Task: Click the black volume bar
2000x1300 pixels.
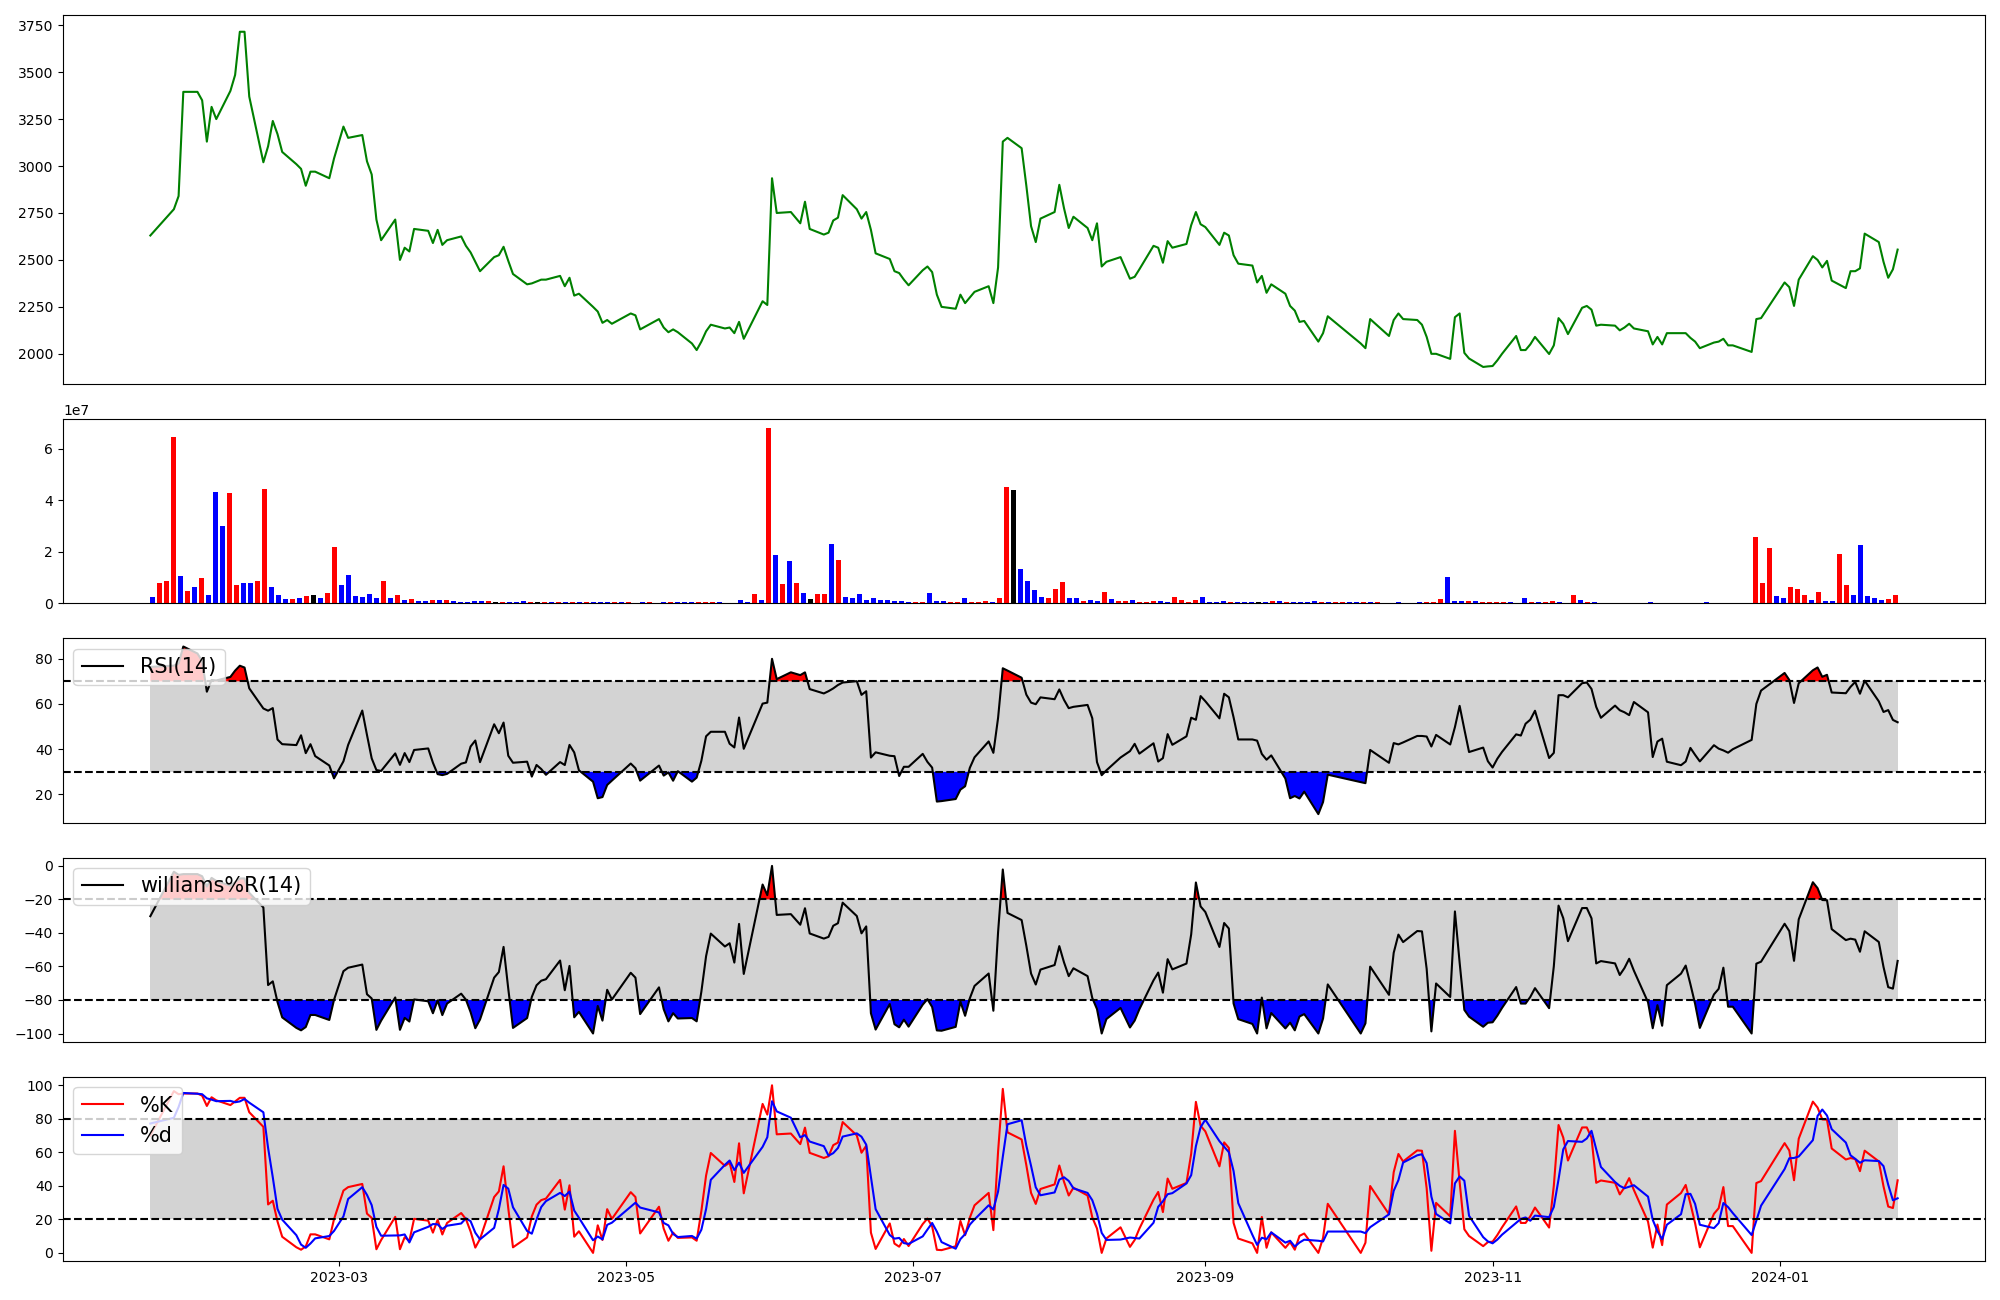Action: pyautogui.click(x=1013, y=546)
